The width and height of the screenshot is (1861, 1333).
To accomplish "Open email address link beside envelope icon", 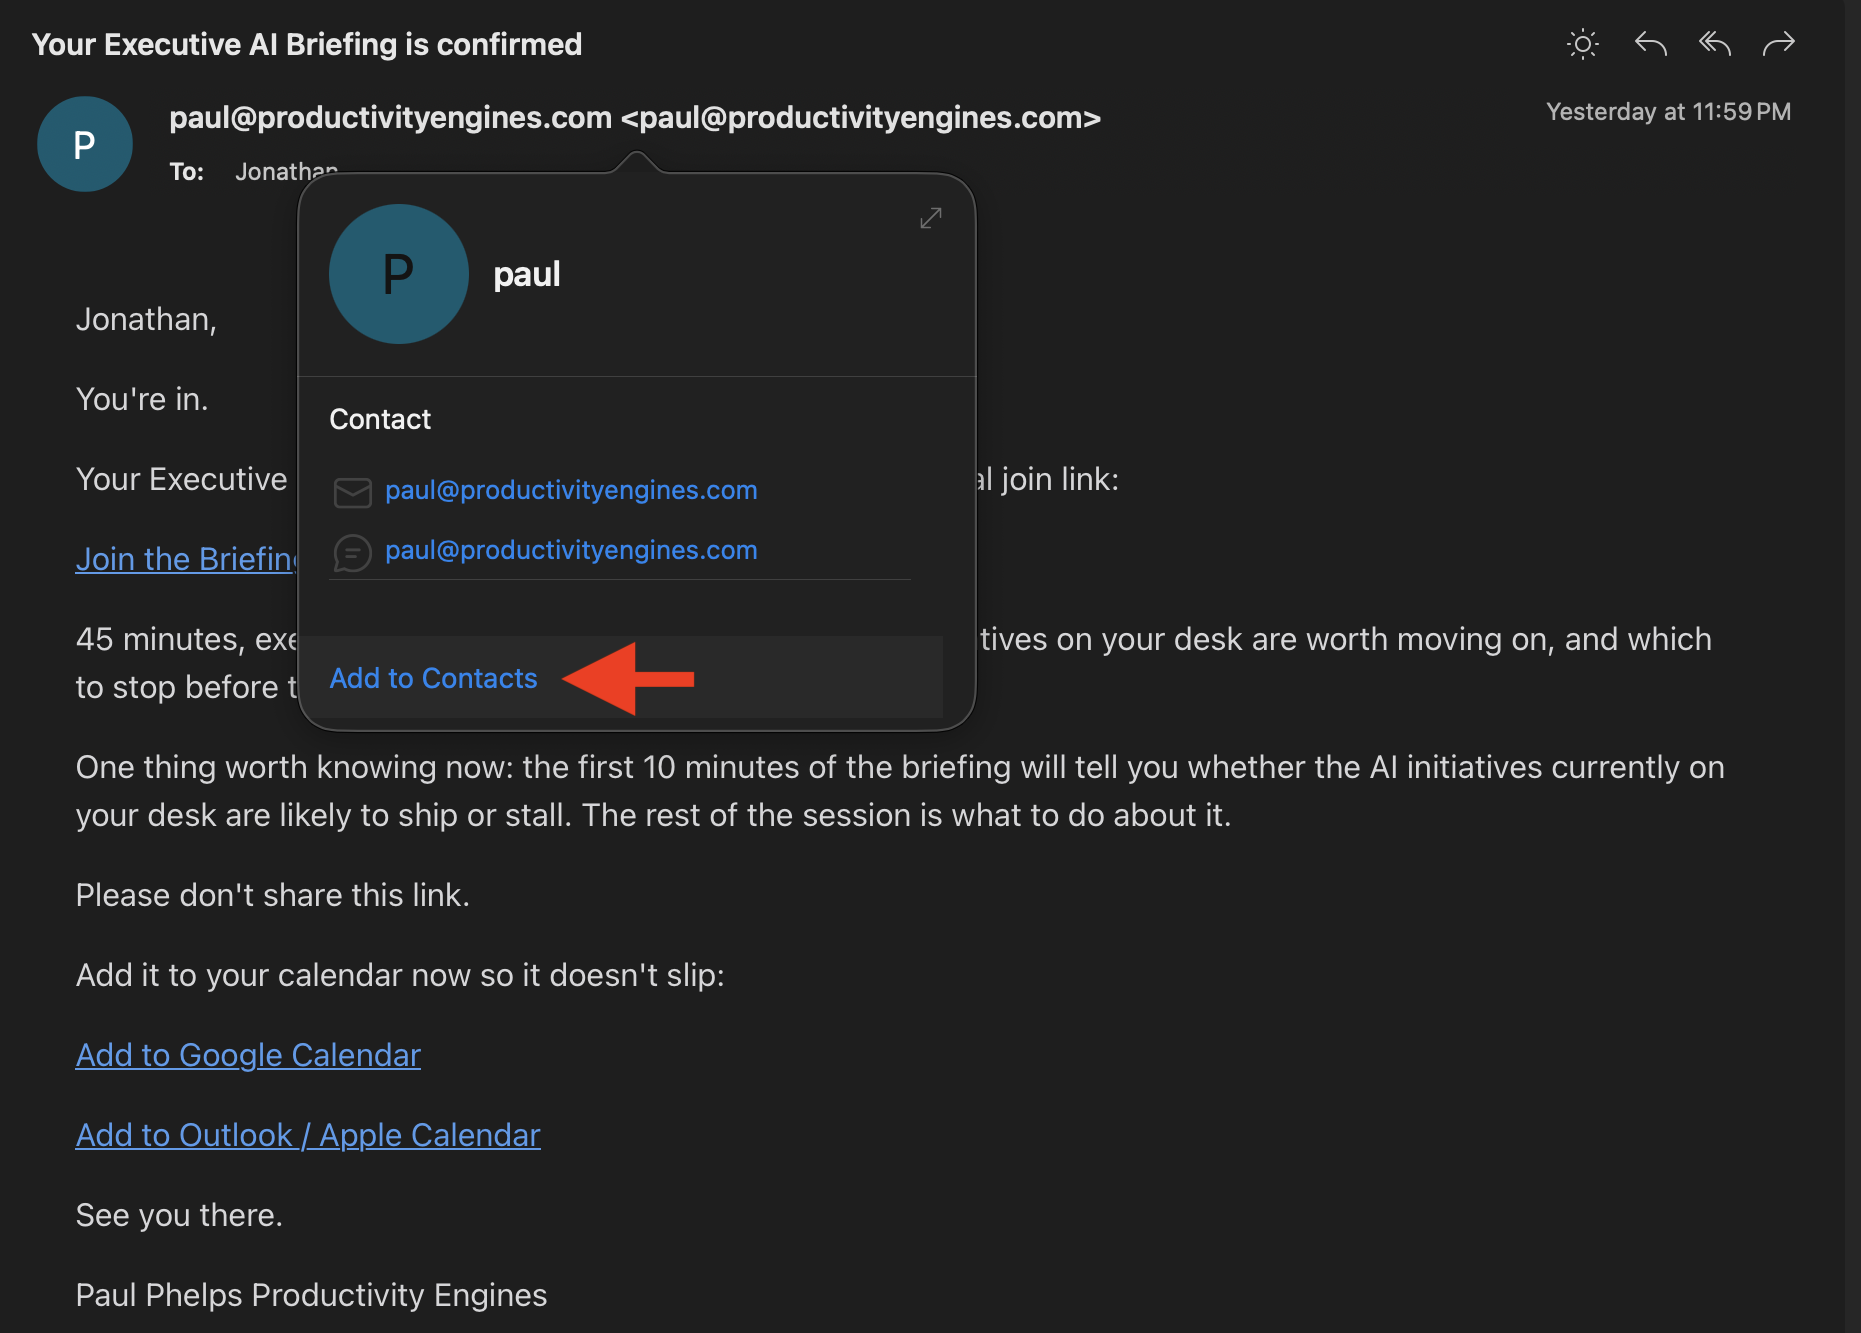I will click(x=571, y=490).
